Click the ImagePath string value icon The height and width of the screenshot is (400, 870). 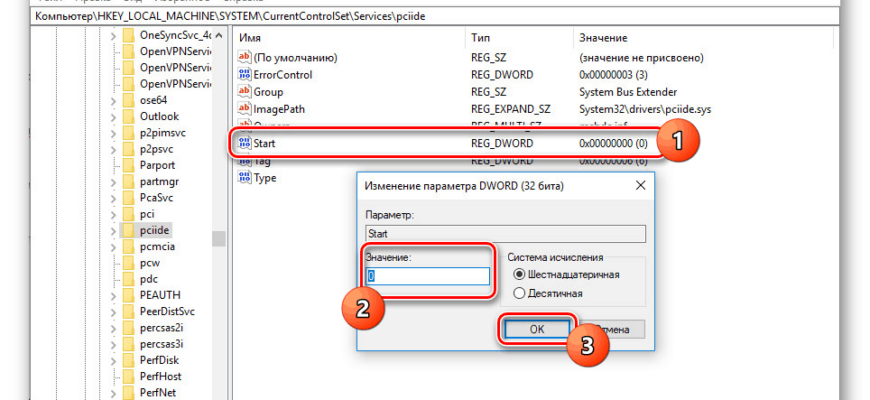click(244, 109)
